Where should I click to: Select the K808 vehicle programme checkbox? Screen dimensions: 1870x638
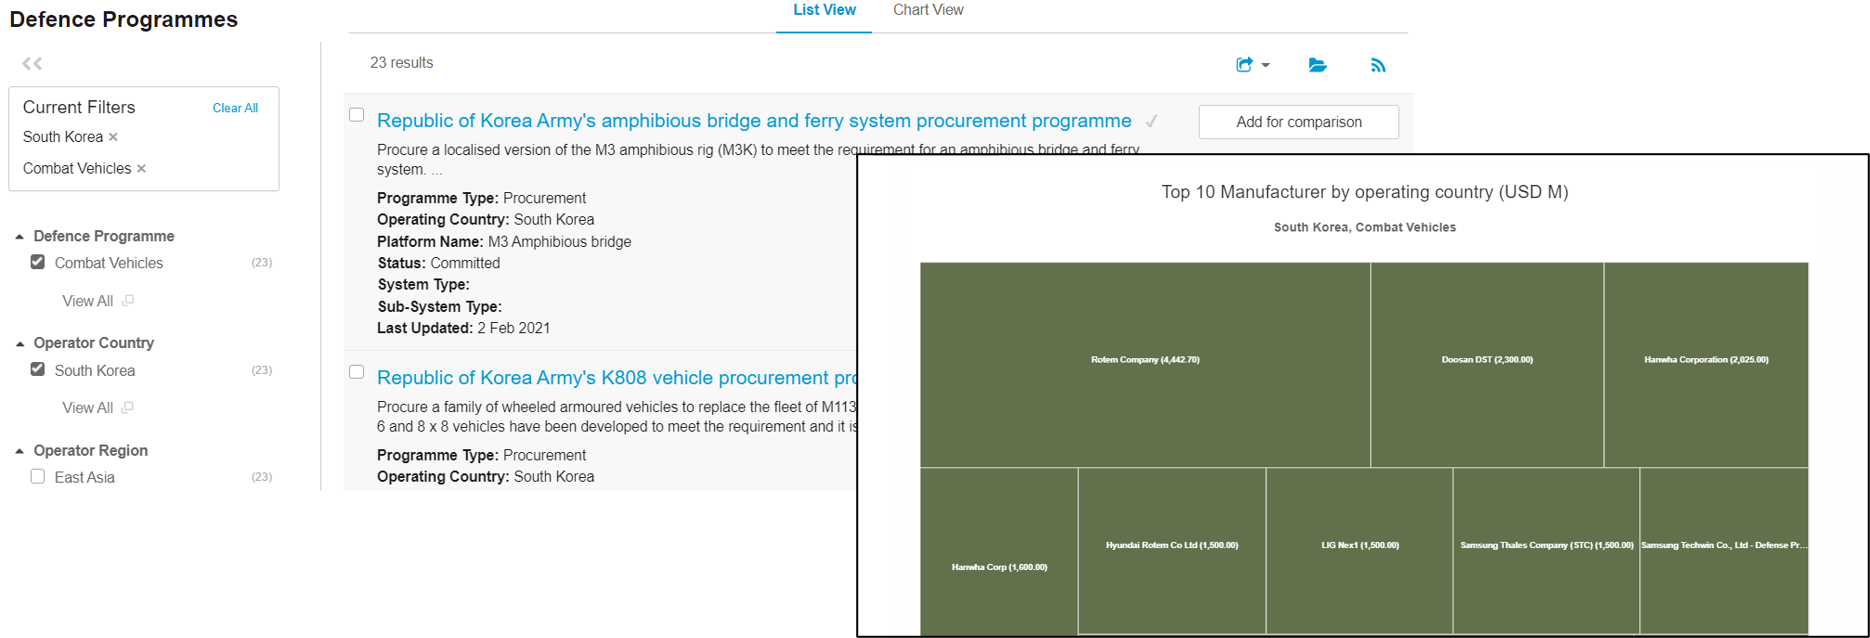tap(356, 372)
